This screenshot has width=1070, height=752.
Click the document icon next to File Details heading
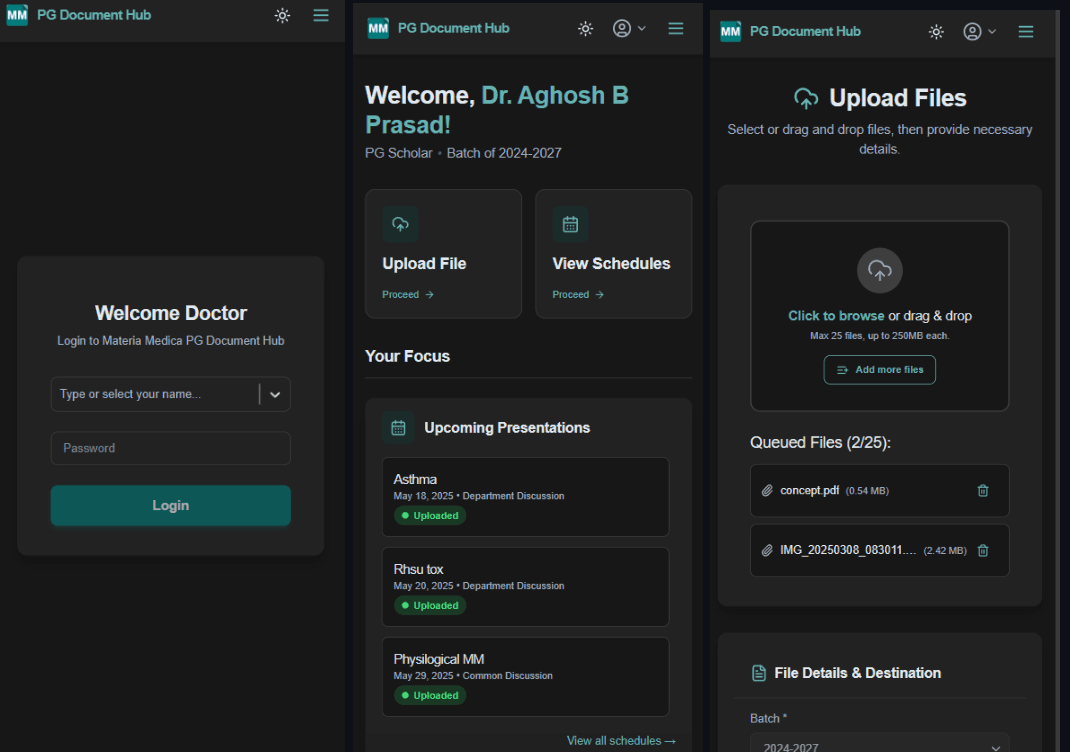click(x=759, y=672)
